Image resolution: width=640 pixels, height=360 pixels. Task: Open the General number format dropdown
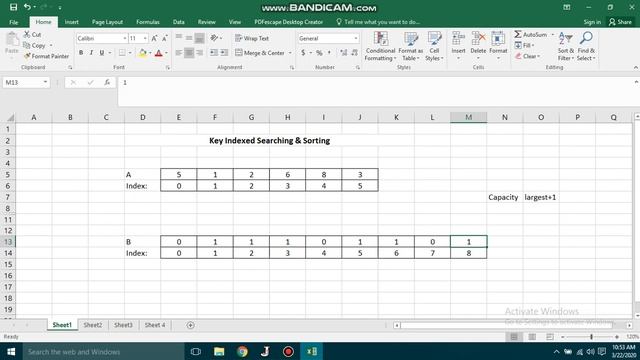(356, 38)
